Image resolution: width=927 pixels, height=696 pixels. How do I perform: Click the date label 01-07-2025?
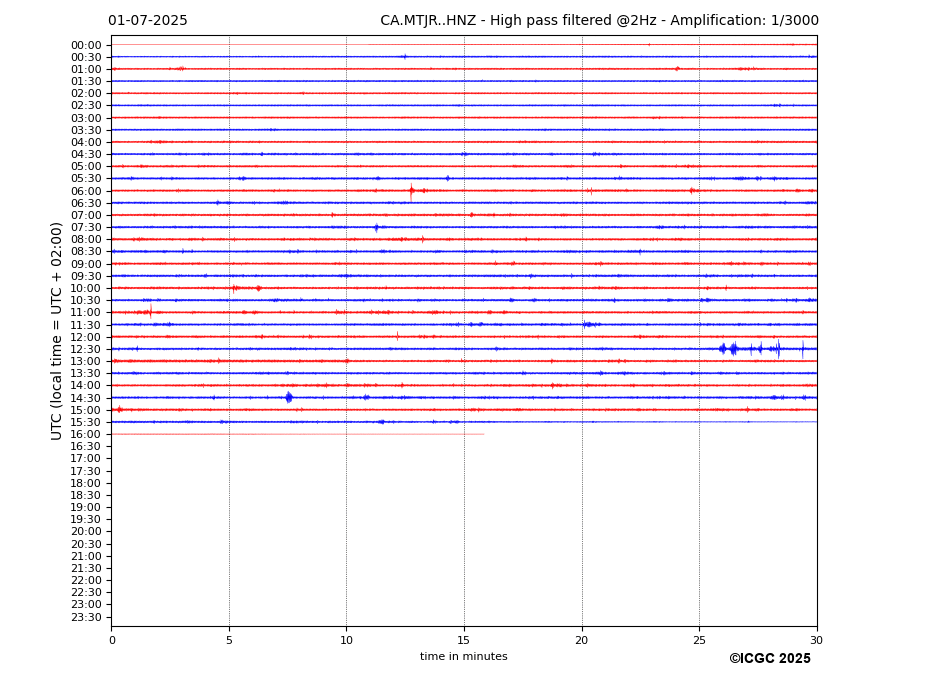click(148, 21)
